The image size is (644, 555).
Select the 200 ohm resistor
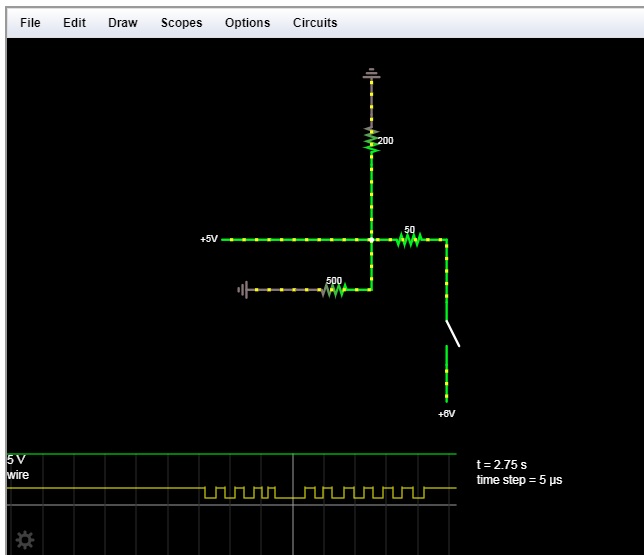coord(371,140)
